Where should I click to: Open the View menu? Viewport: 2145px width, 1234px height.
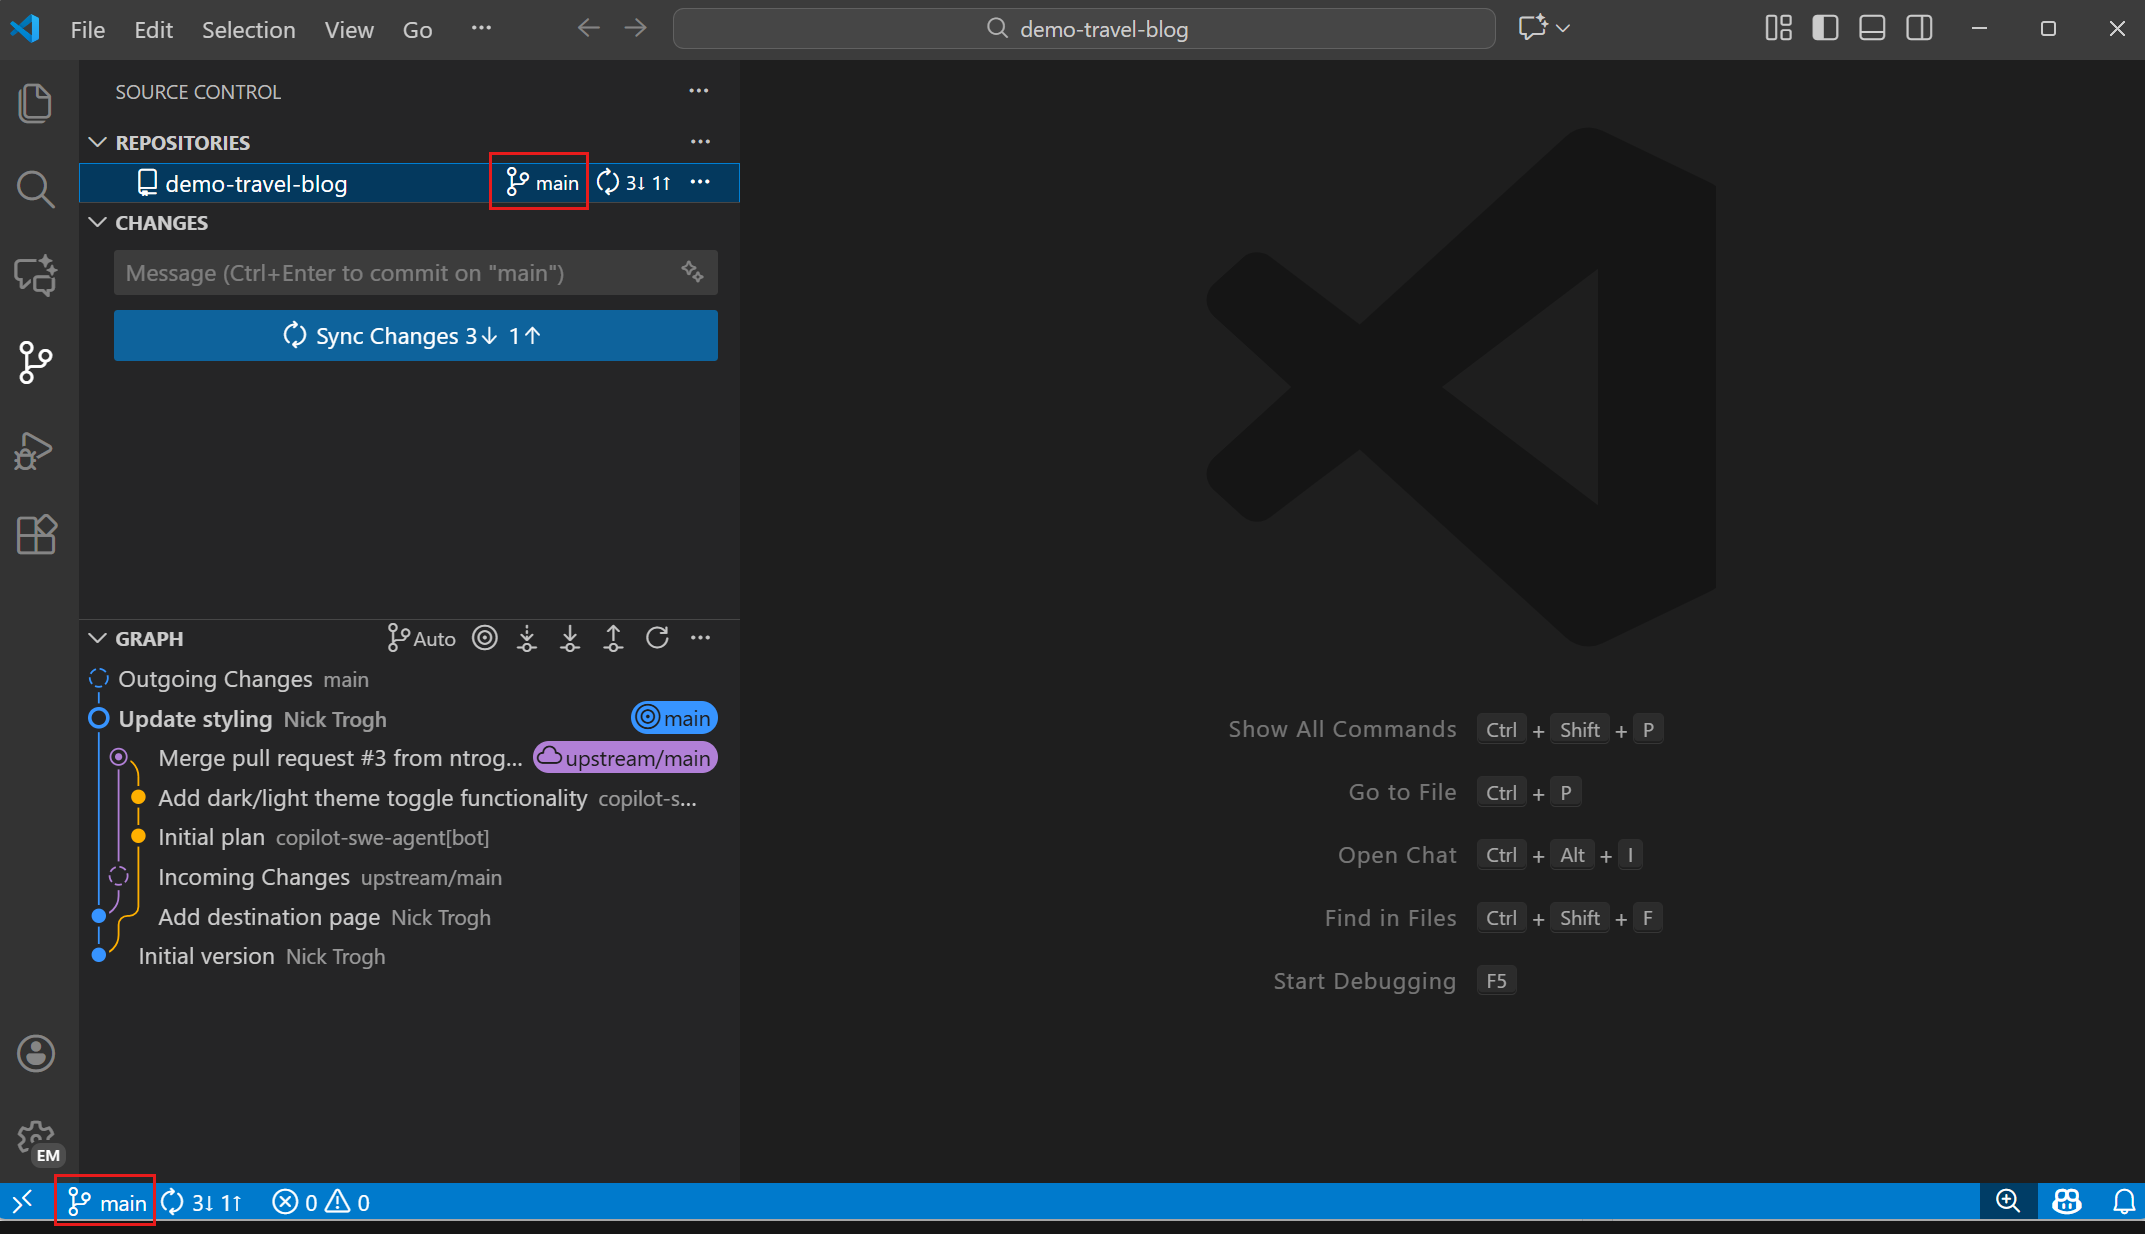tap(348, 29)
